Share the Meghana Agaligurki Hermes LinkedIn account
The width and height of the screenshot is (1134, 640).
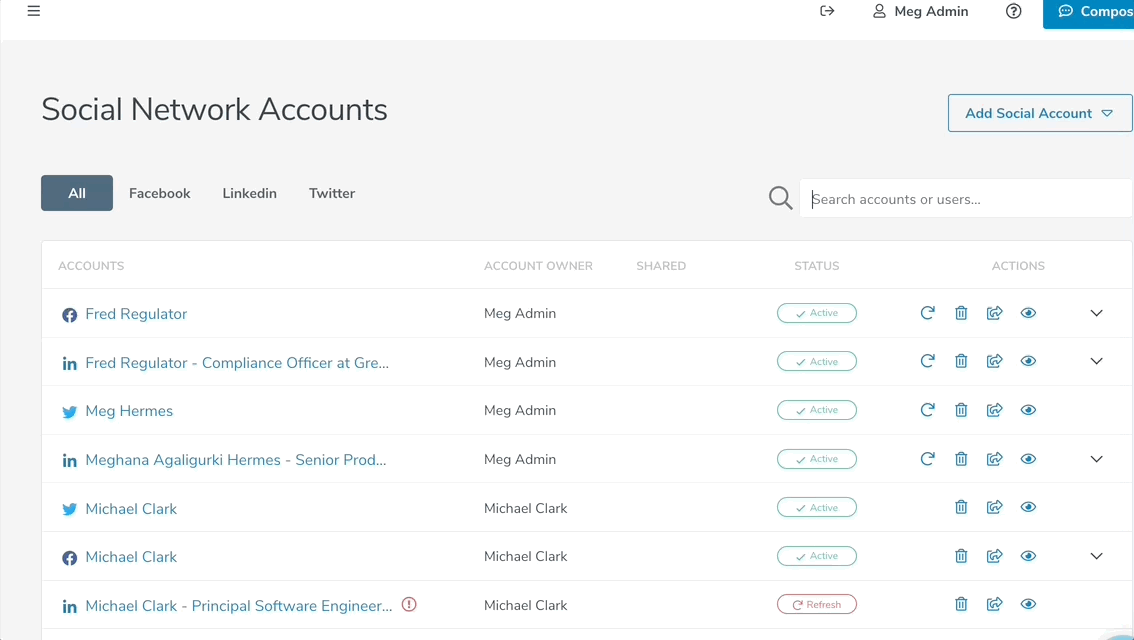pos(994,459)
